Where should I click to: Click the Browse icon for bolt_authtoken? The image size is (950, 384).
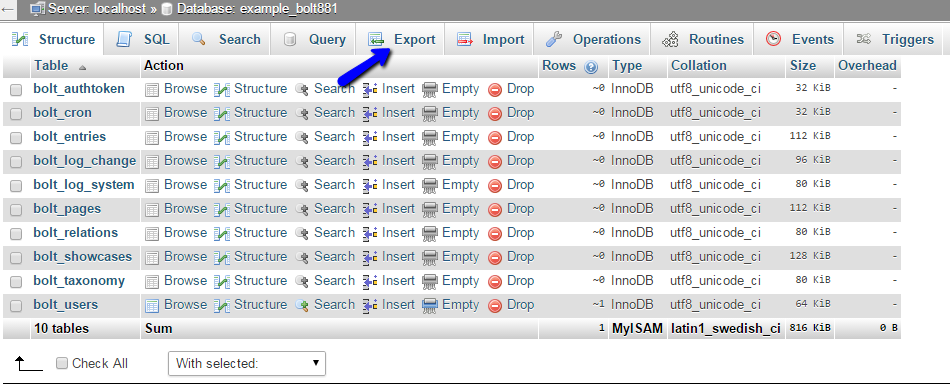coord(152,90)
